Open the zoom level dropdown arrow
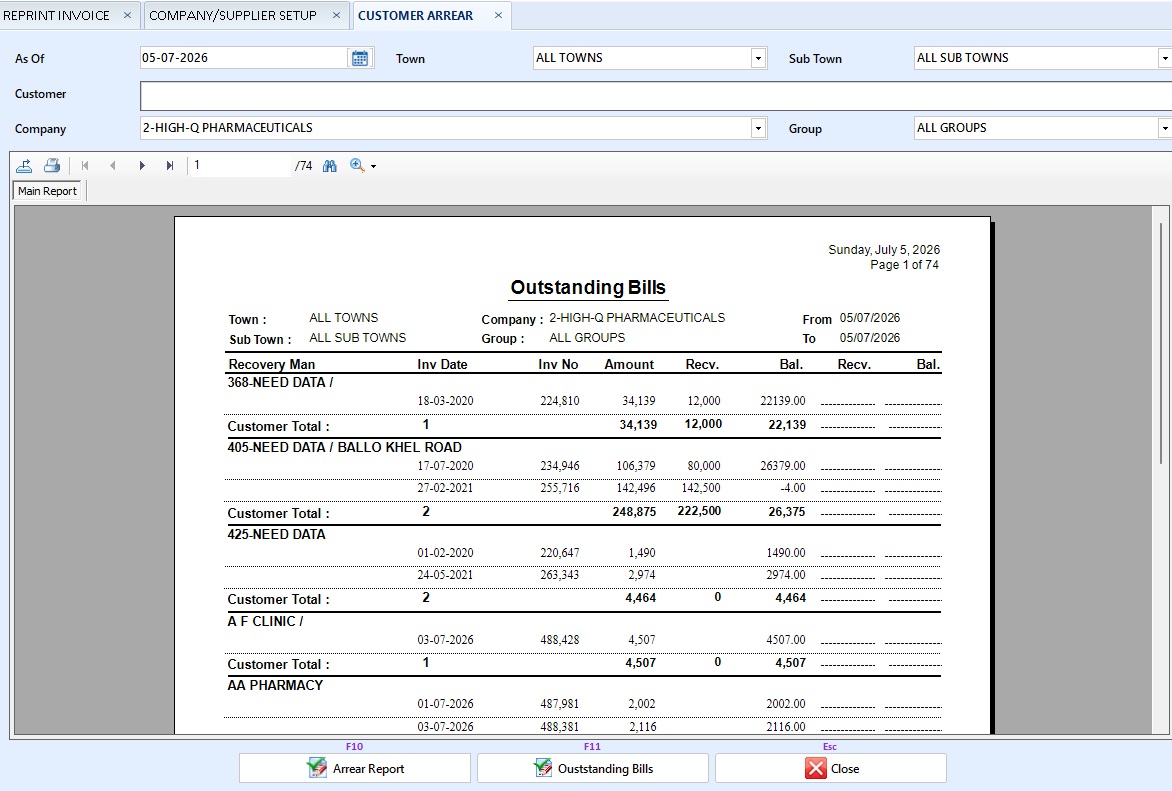 click(374, 167)
